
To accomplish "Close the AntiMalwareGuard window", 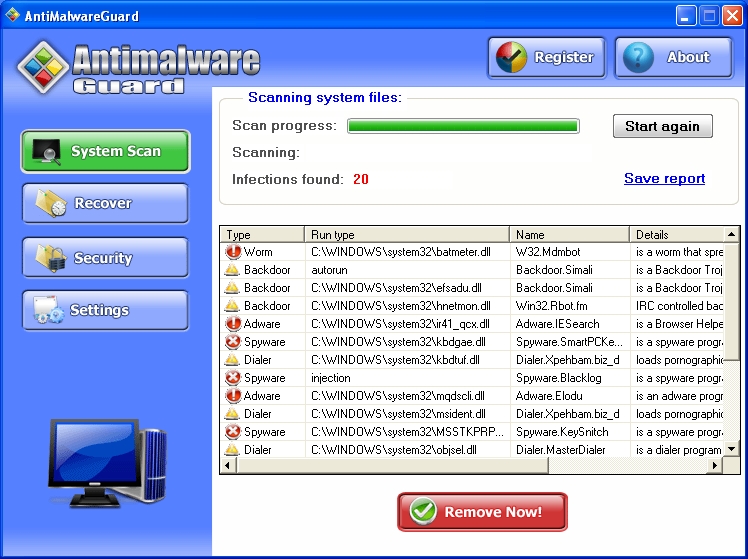I will tap(732, 16).
